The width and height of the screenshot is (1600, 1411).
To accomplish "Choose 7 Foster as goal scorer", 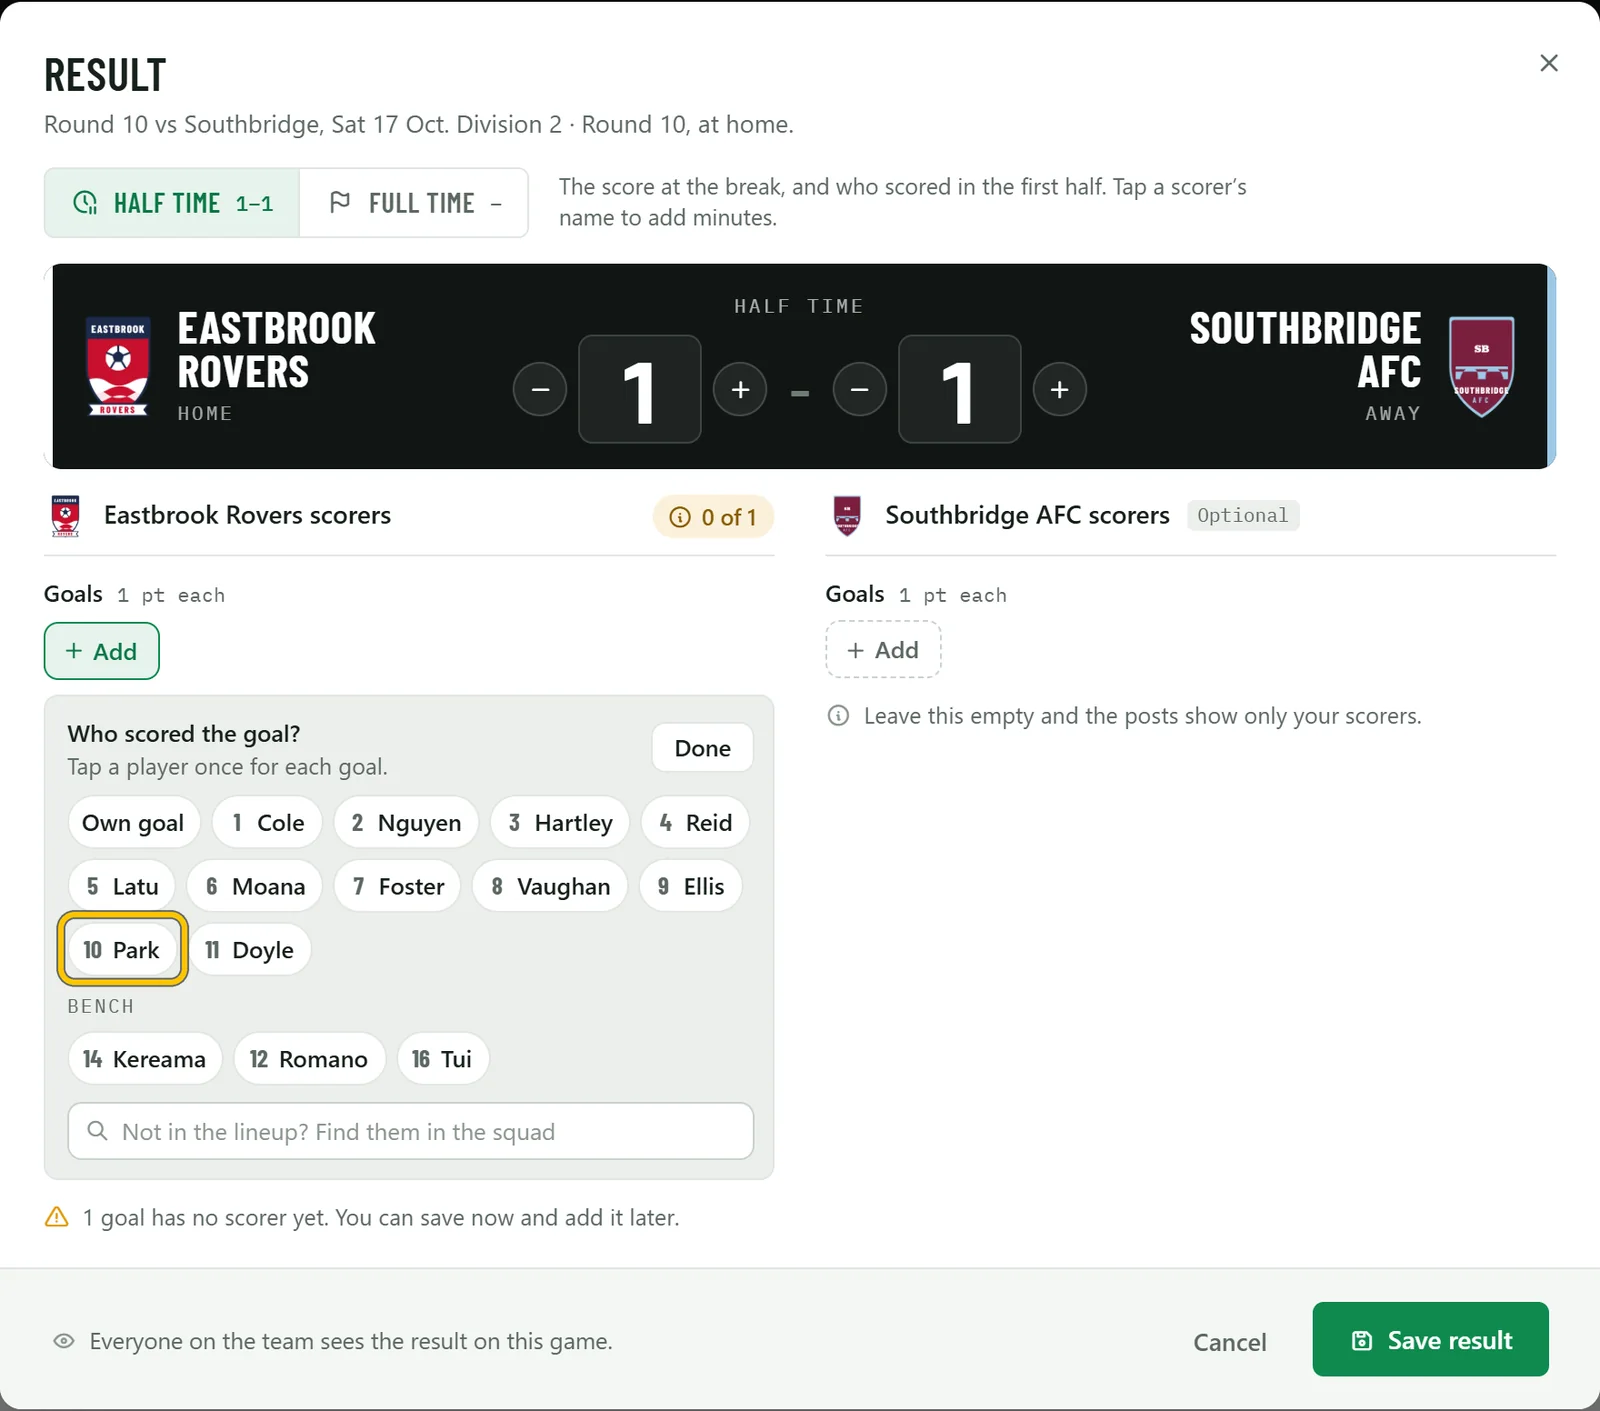I will (x=398, y=886).
